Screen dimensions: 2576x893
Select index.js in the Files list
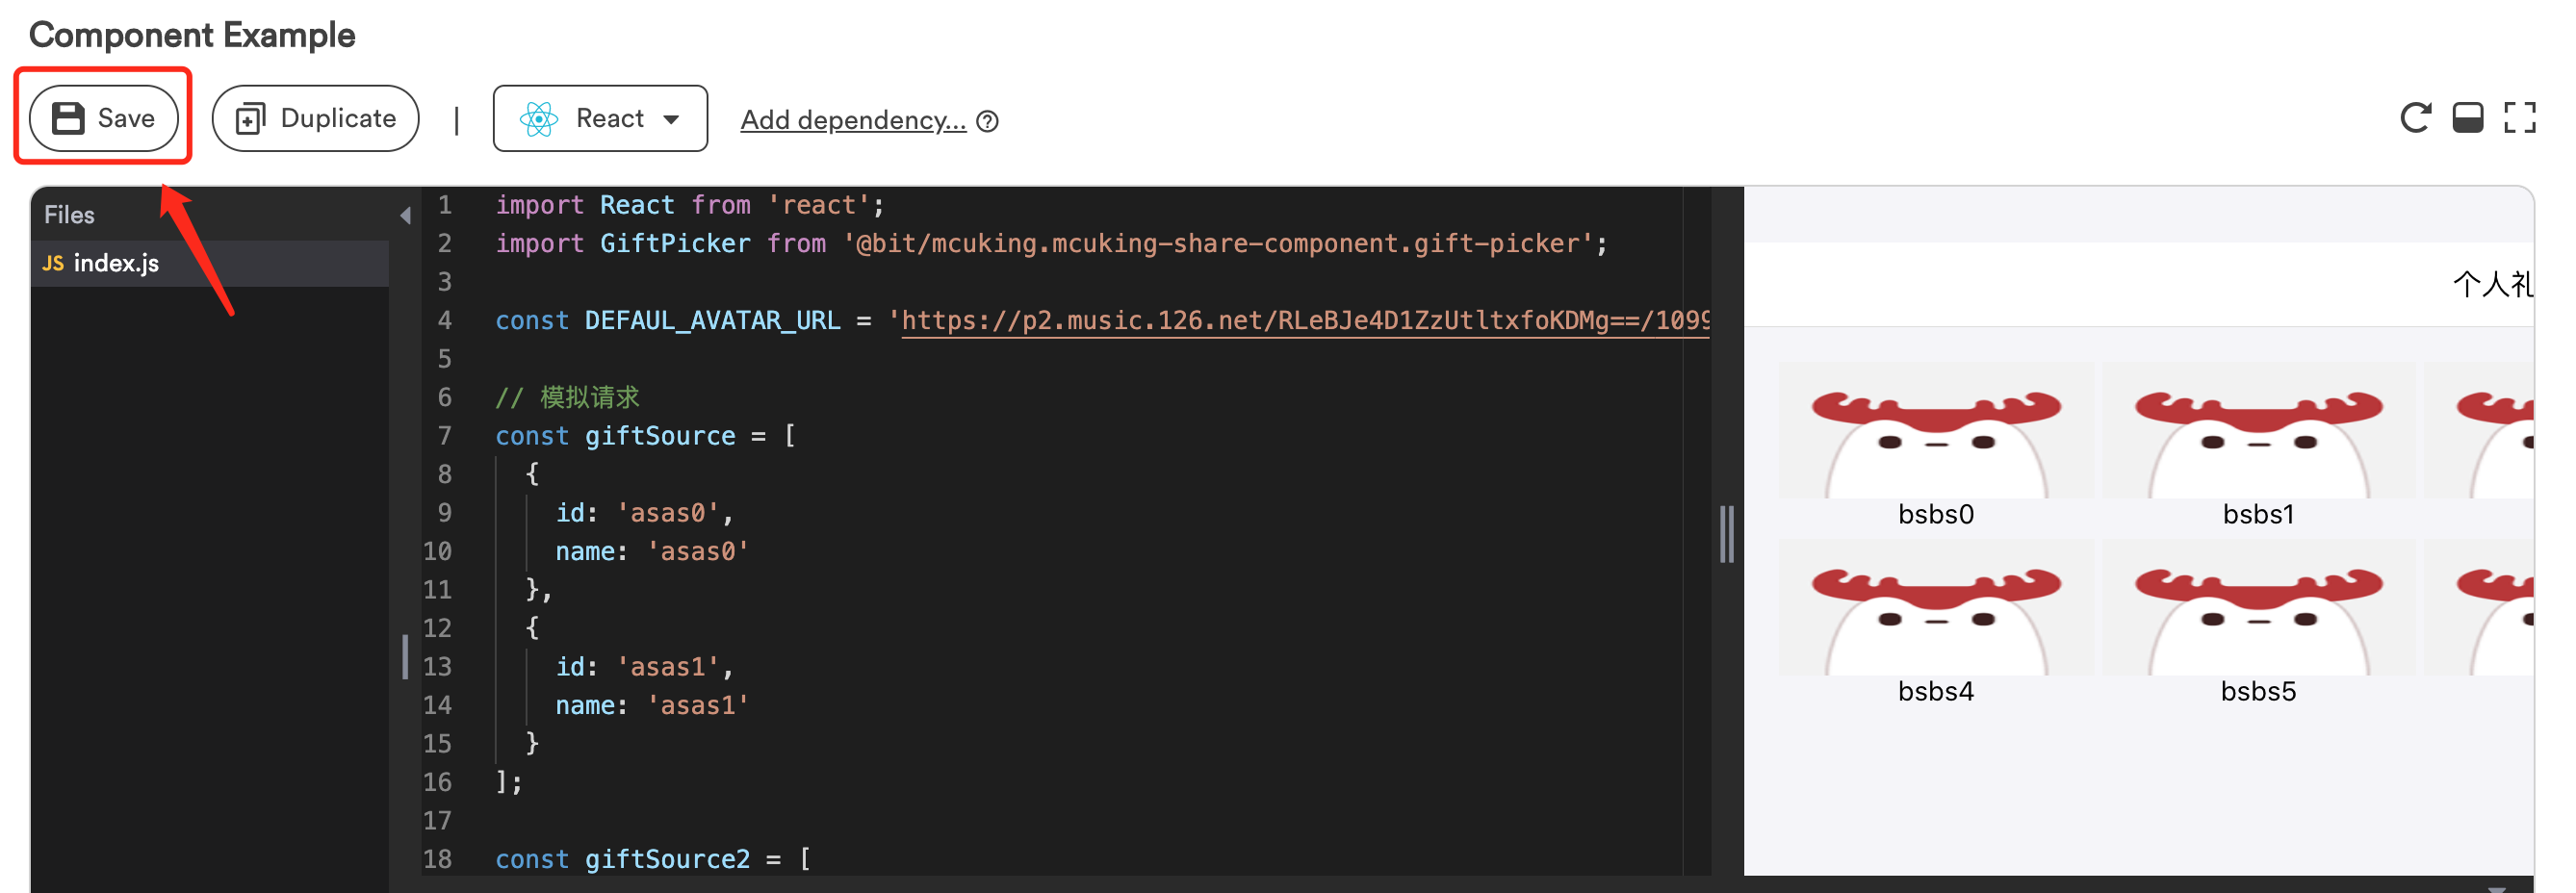[x=116, y=263]
